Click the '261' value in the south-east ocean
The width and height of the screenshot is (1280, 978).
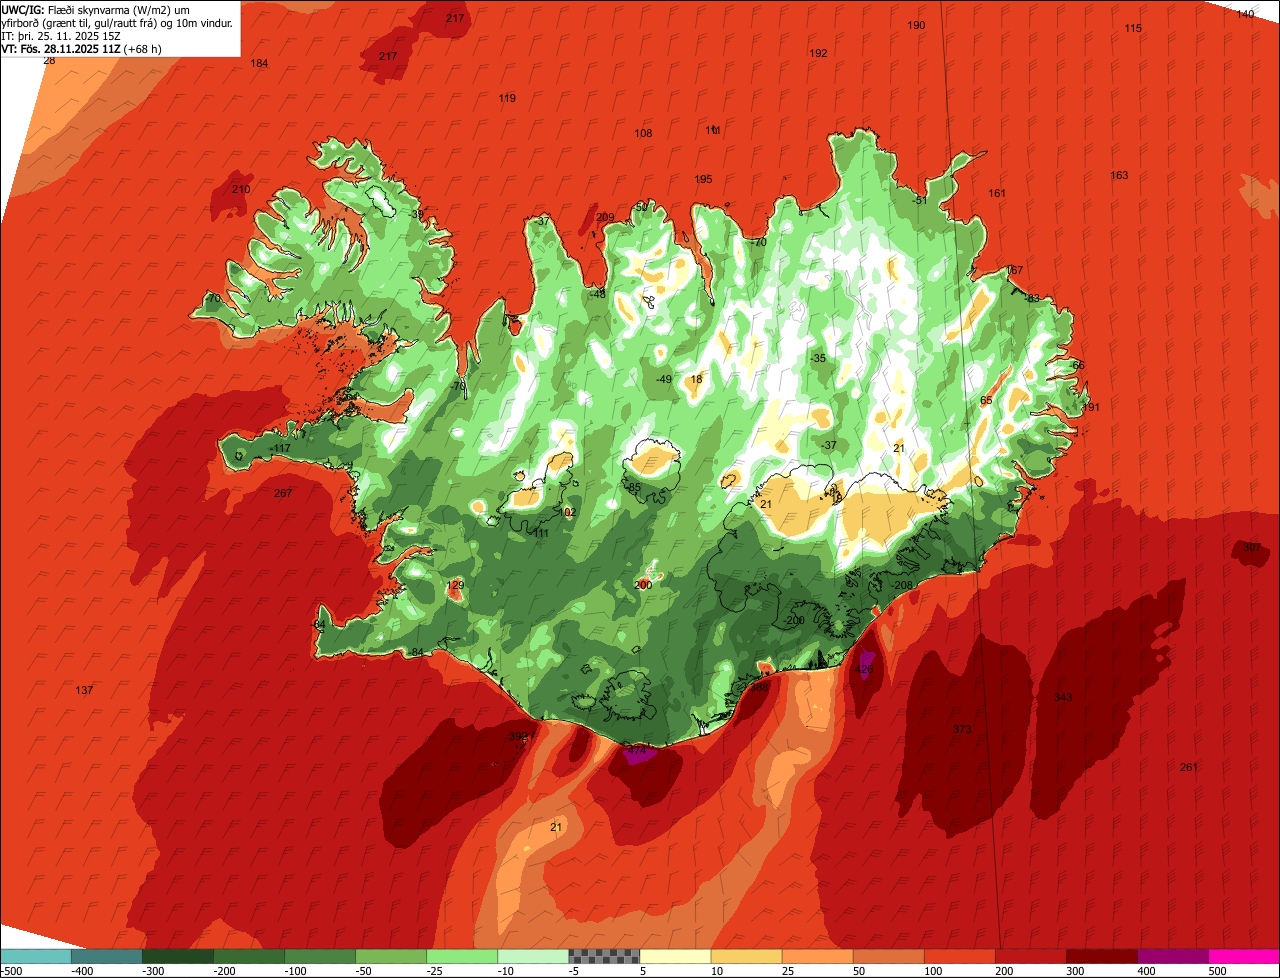point(1188,767)
